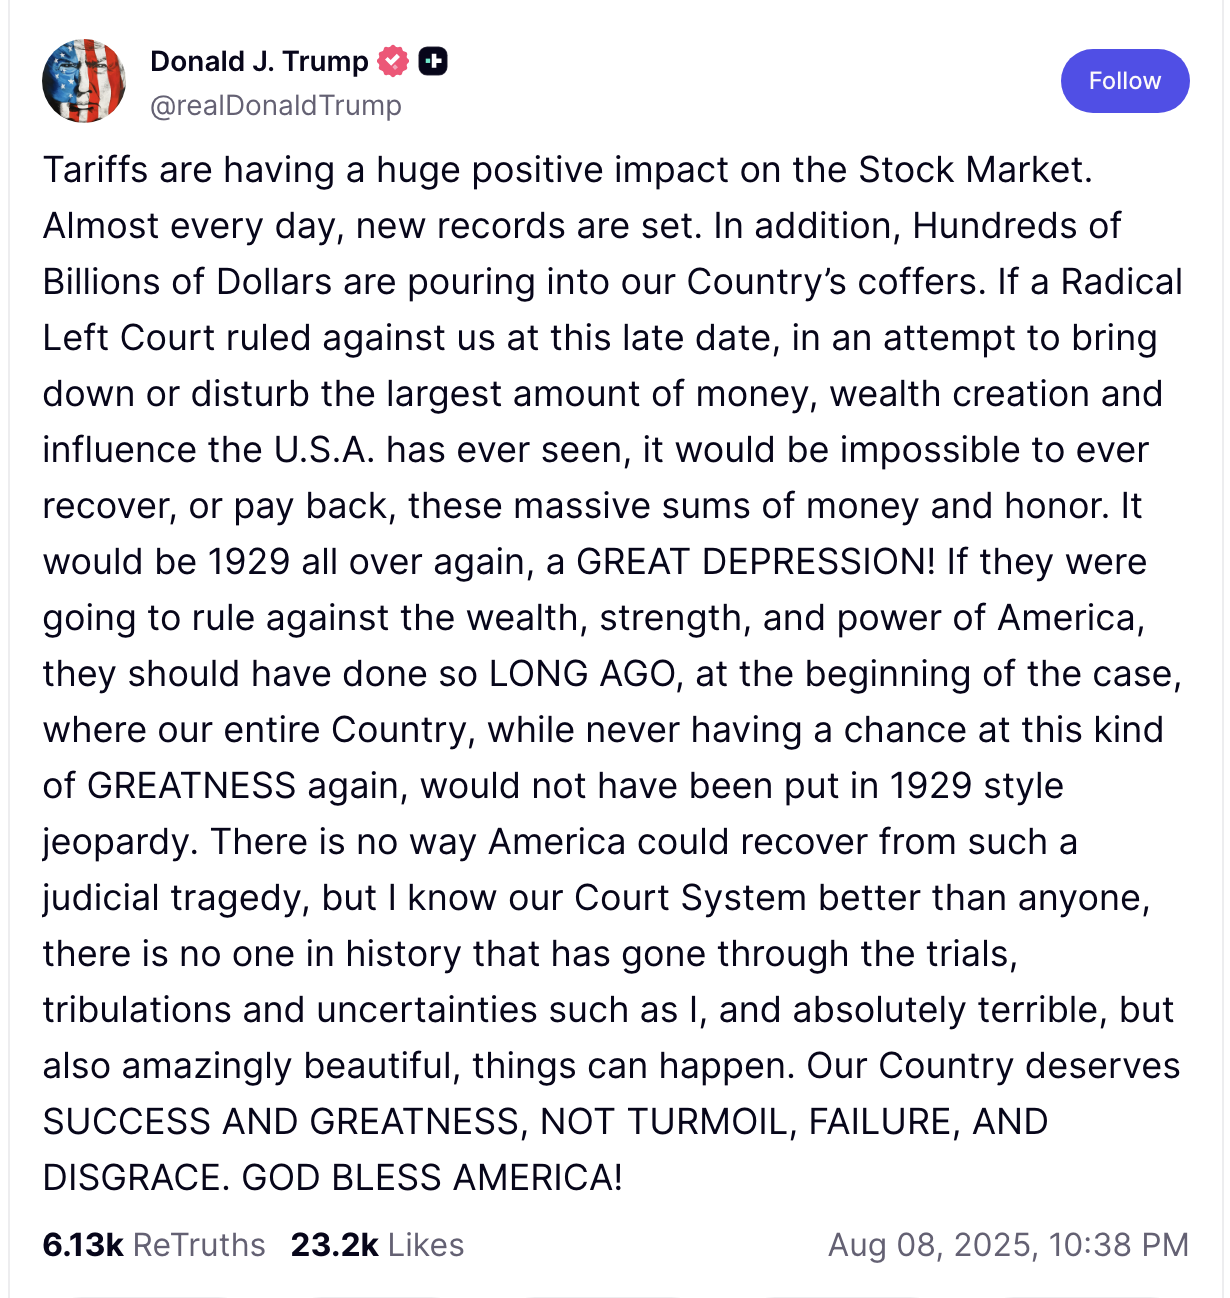Click 'Tariffs' at the start of the post
Viewport: 1230px width, 1298px height.
point(95,170)
